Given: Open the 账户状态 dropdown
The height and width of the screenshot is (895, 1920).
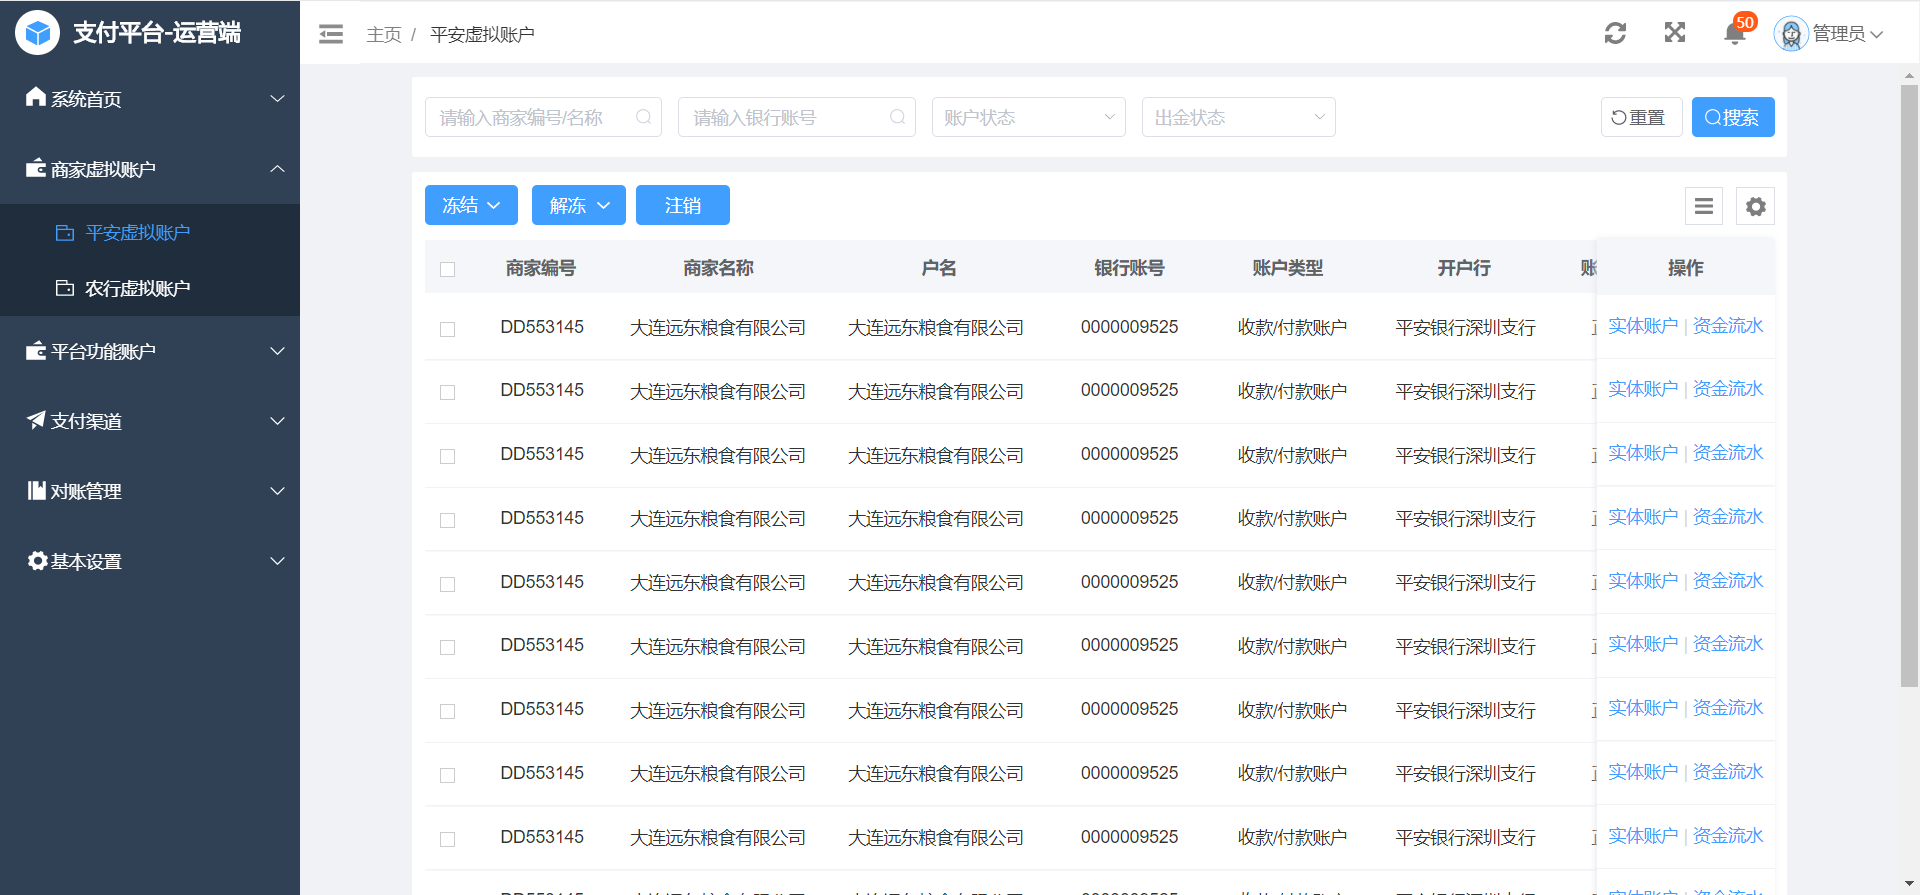Looking at the screenshot, I should click(1028, 117).
